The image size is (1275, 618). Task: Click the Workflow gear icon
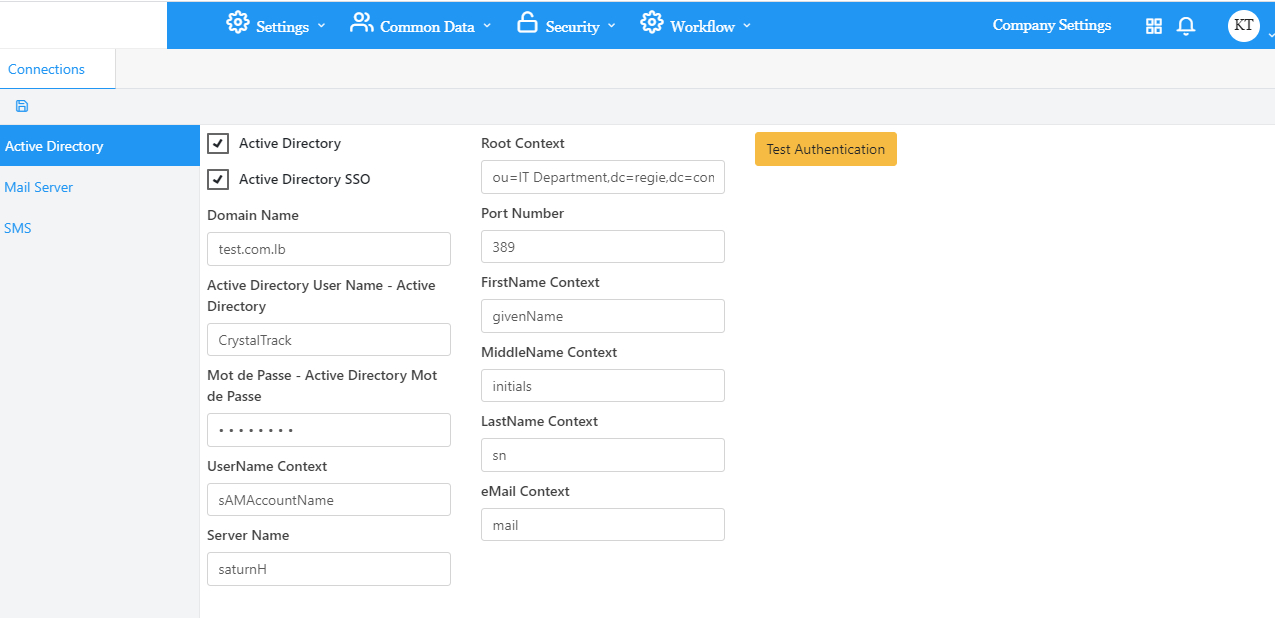coord(652,23)
